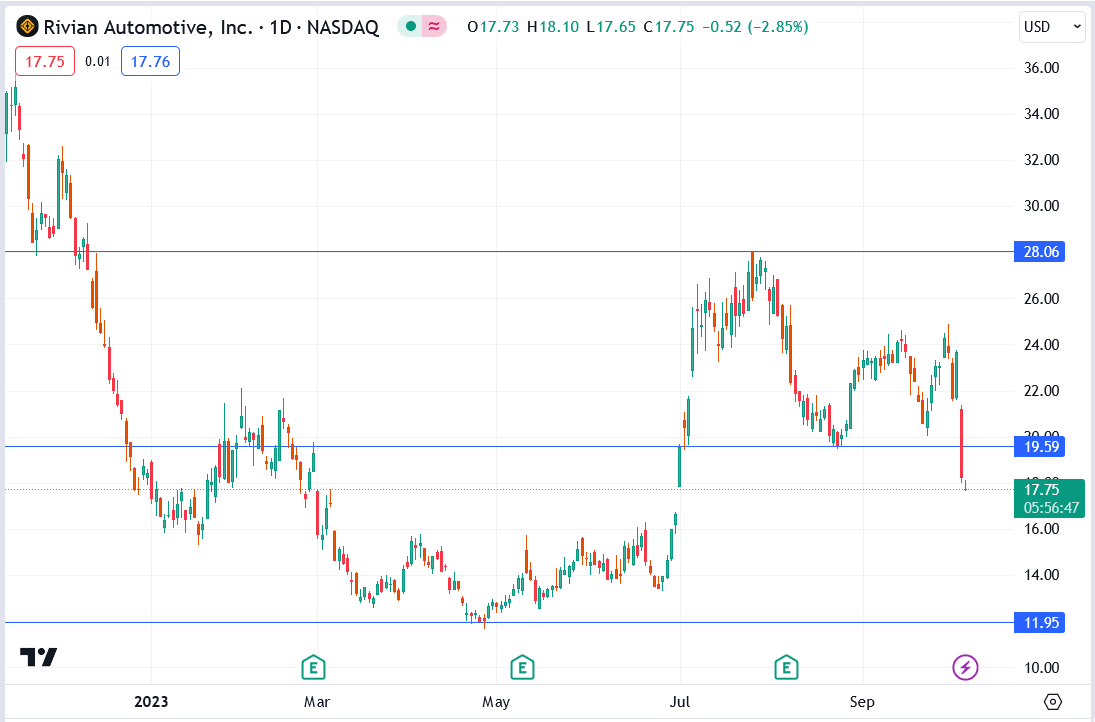Image resolution: width=1095 pixels, height=722 pixels.
Task: Select the 28.06 horizontal line price label
Action: pyautogui.click(x=1039, y=251)
